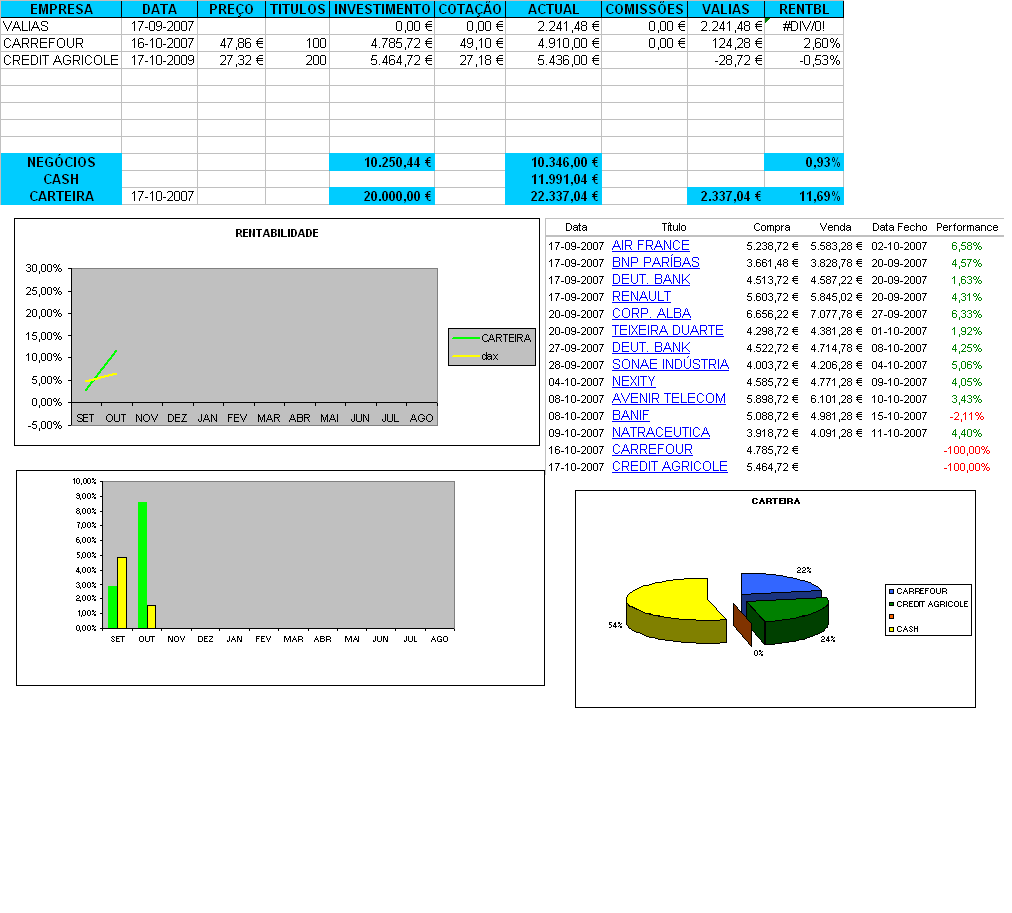
Task: Click the CARREFOUR blue legend swatch
Action: coord(891,591)
